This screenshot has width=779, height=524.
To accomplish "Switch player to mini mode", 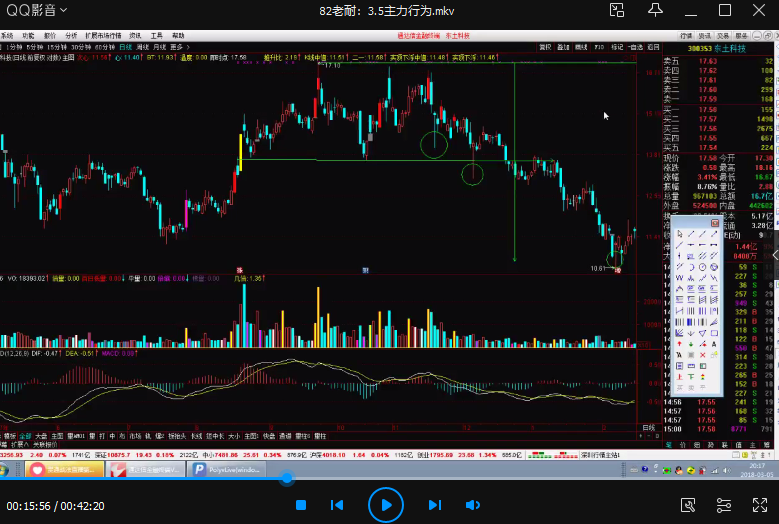I will click(x=621, y=11).
